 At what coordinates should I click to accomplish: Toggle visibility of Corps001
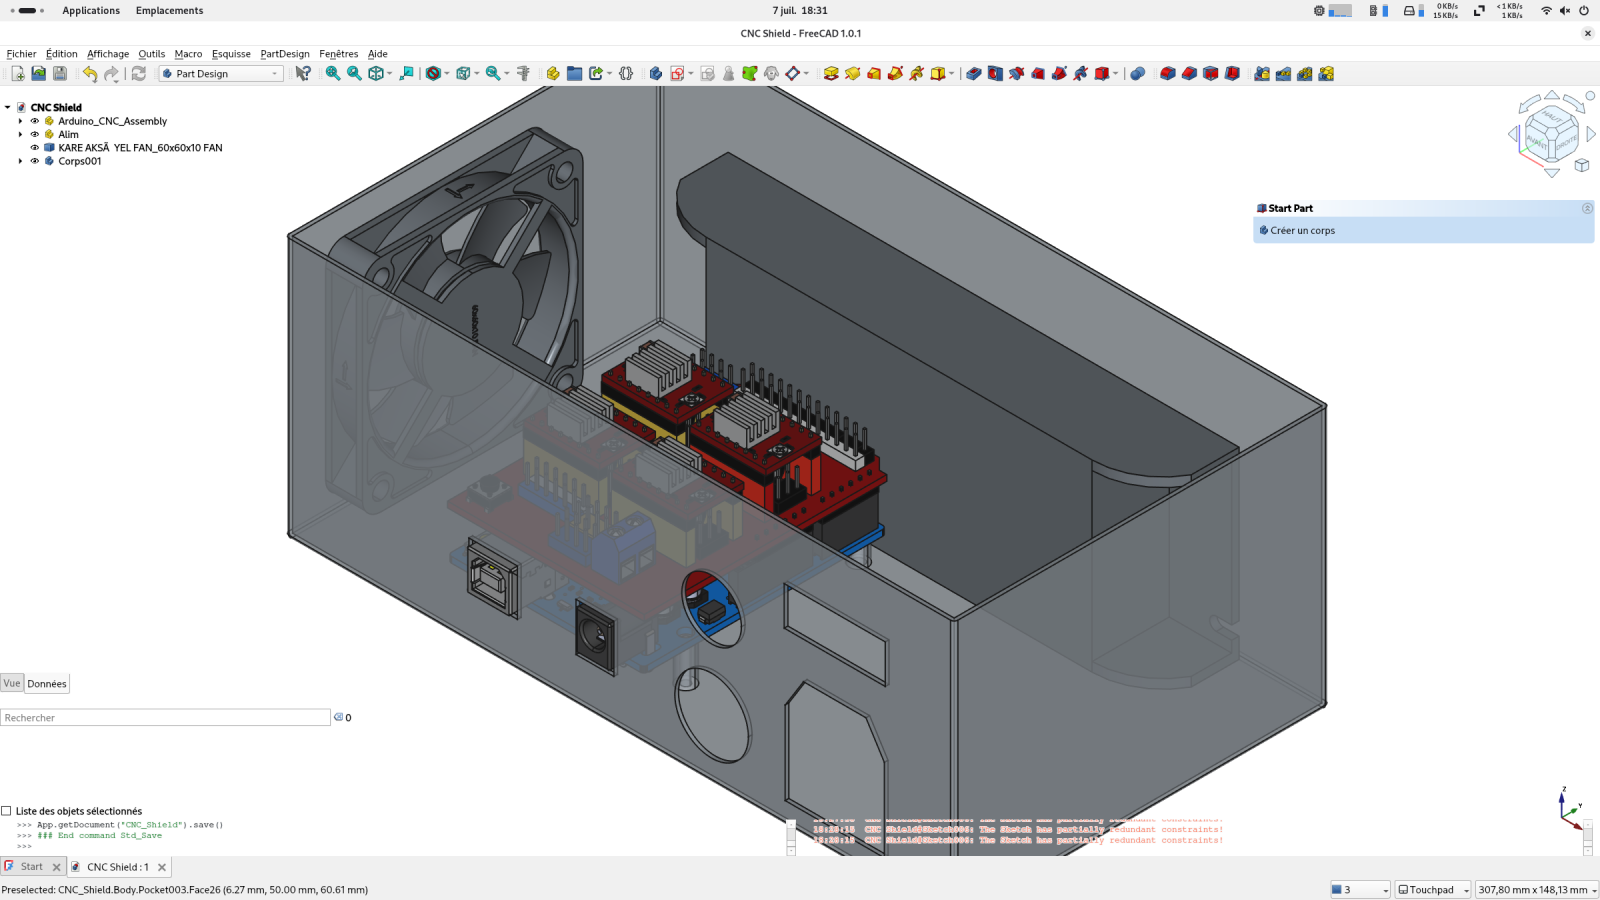pyautogui.click(x=34, y=161)
